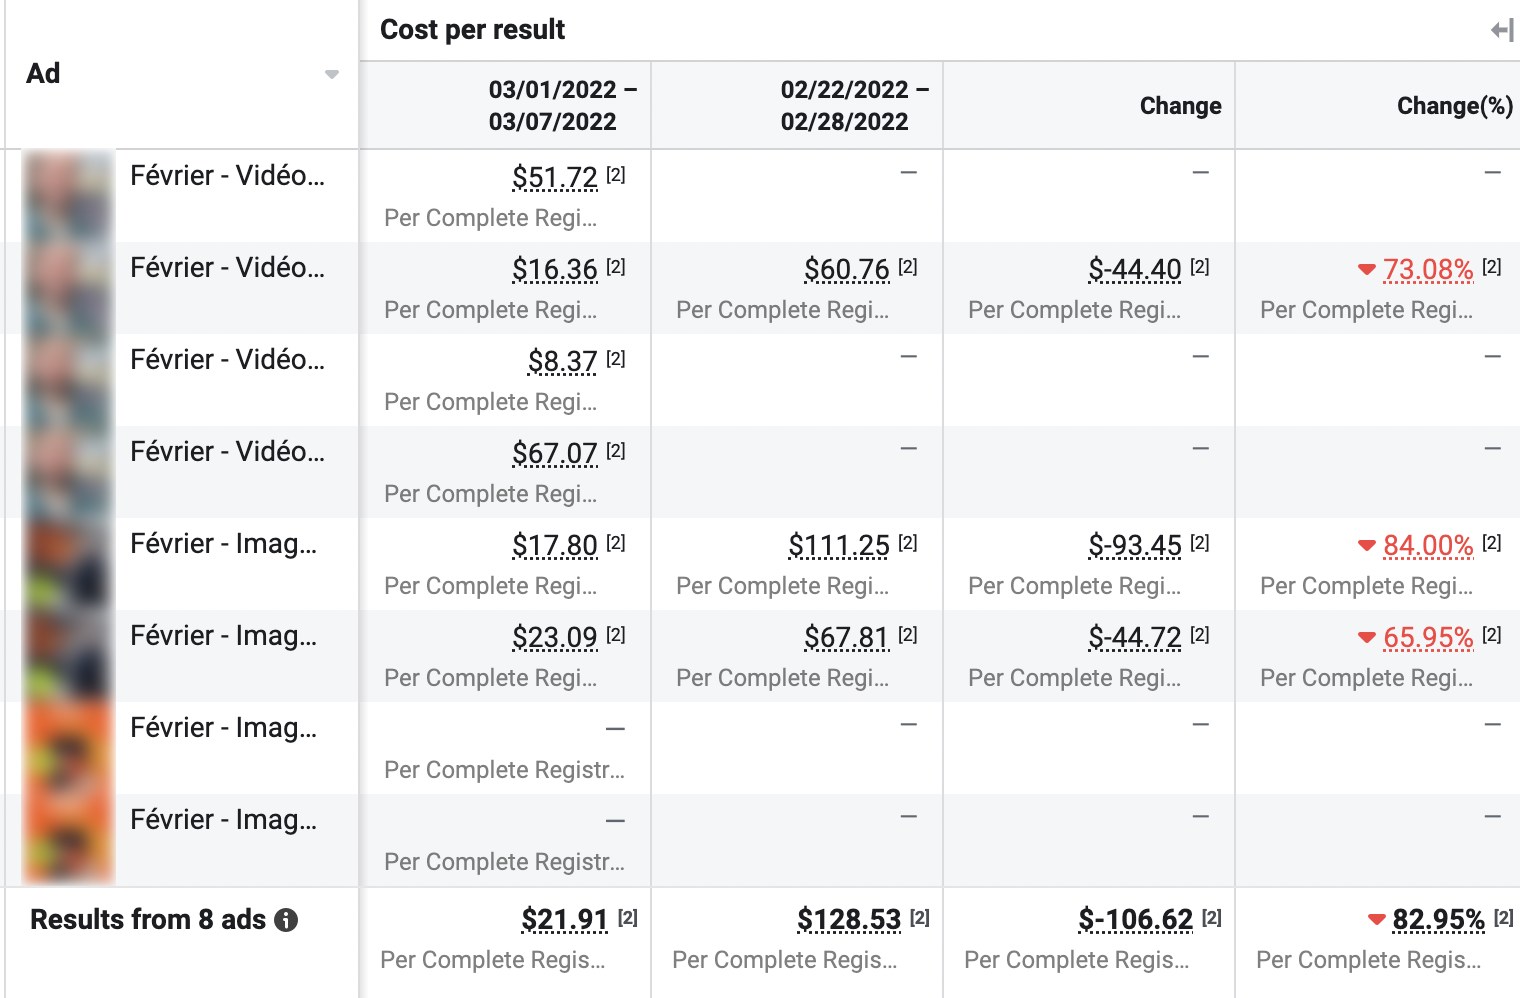Click the $-44.72 change value
Image resolution: width=1520 pixels, height=998 pixels.
point(1134,637)
